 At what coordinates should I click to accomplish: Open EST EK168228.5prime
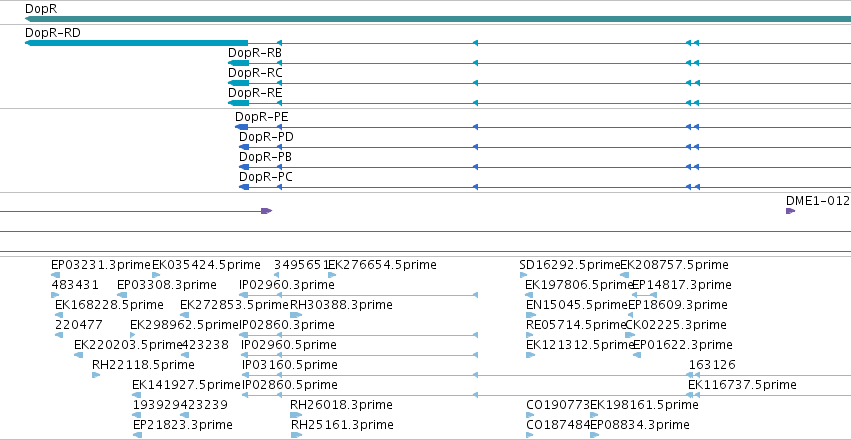(109, 305)
